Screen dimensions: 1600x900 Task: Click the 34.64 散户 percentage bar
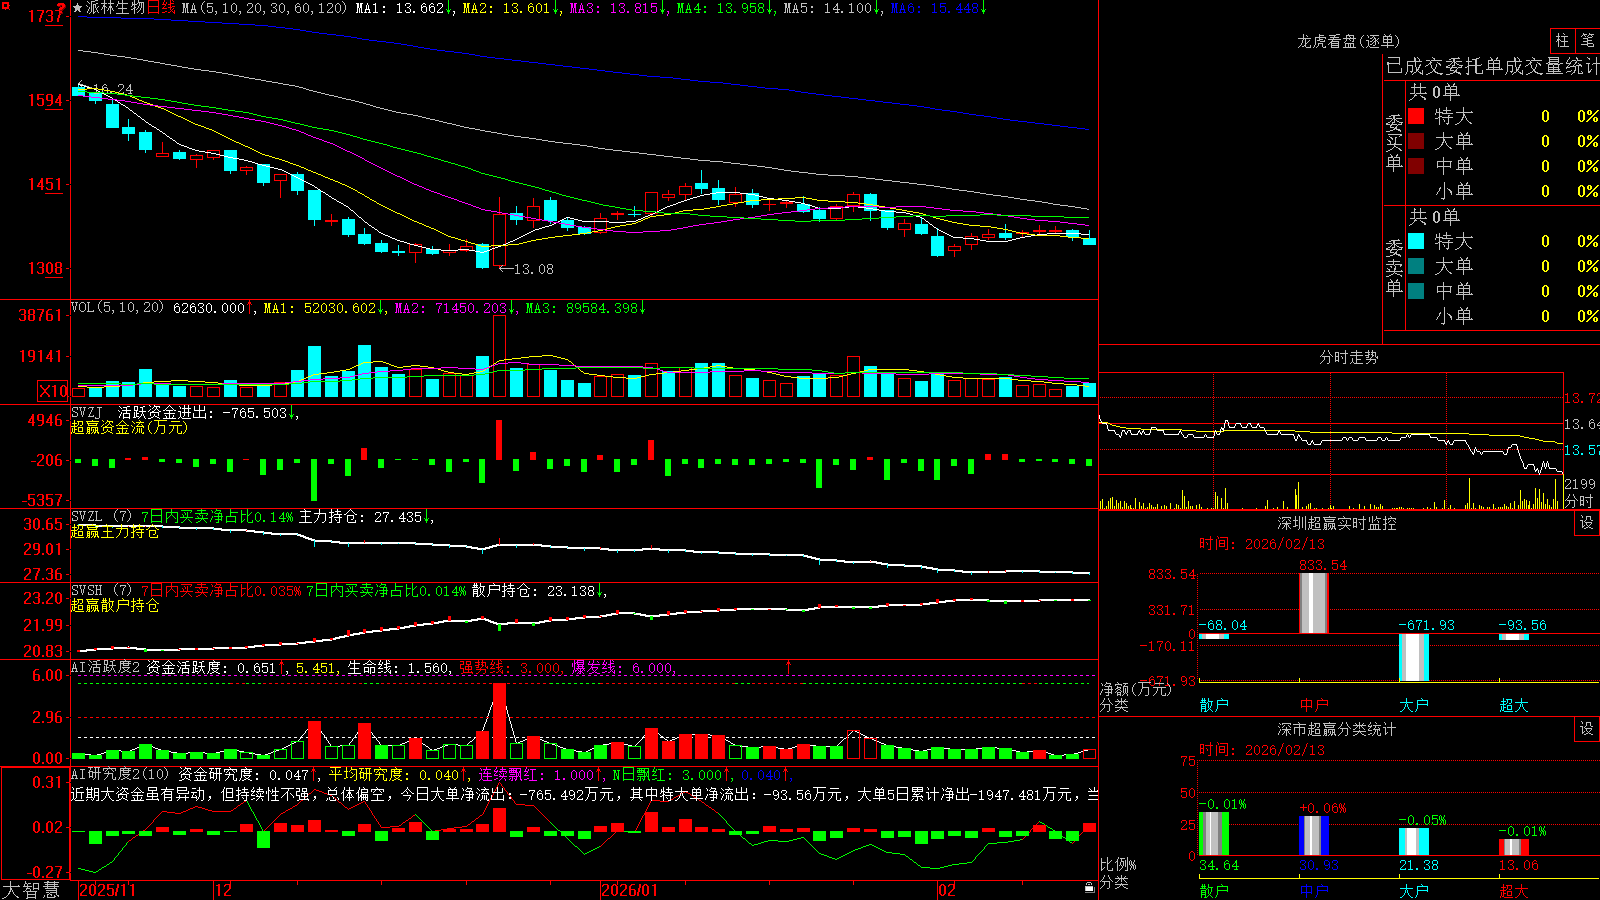point(1214,834)
